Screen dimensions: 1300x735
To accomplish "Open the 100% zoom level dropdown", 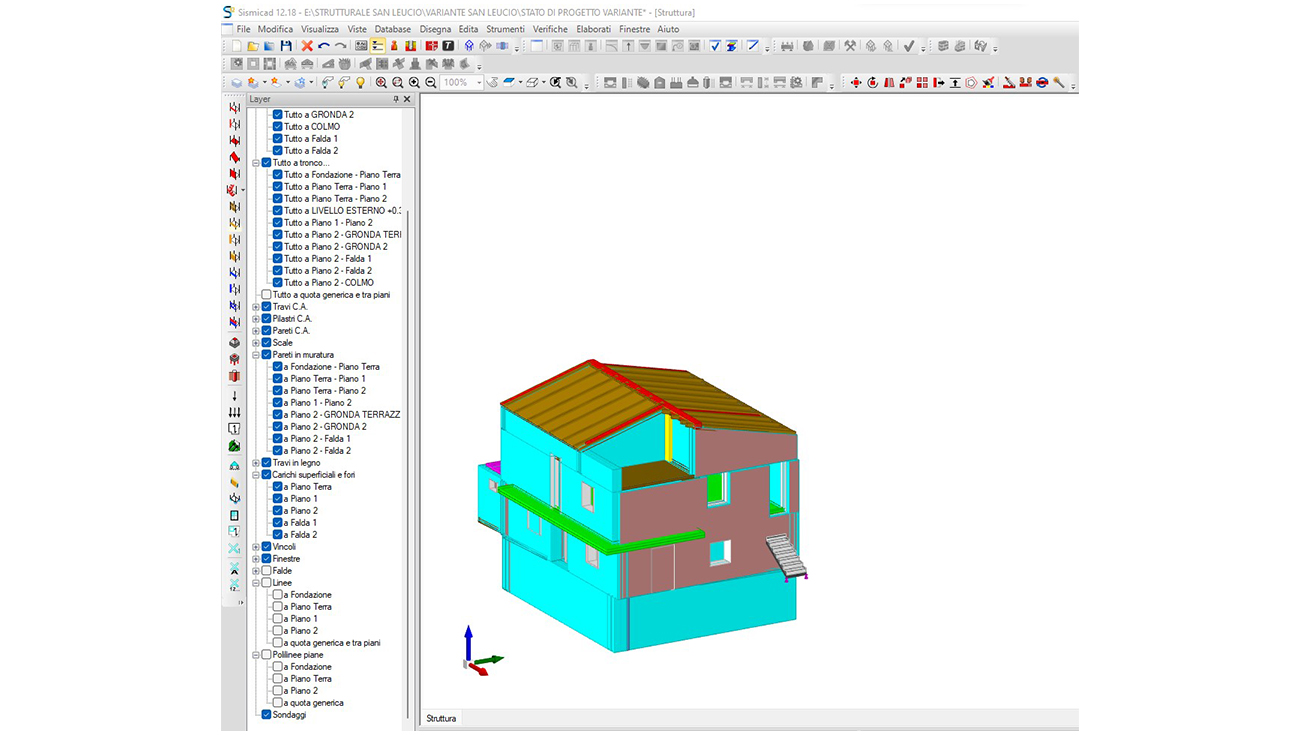I will tap(479, 83).
